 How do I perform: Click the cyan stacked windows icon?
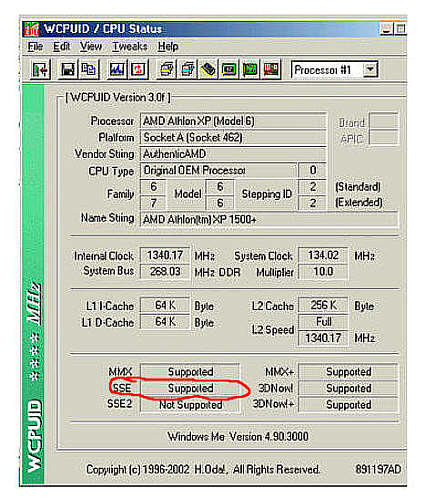coord(188,69)
